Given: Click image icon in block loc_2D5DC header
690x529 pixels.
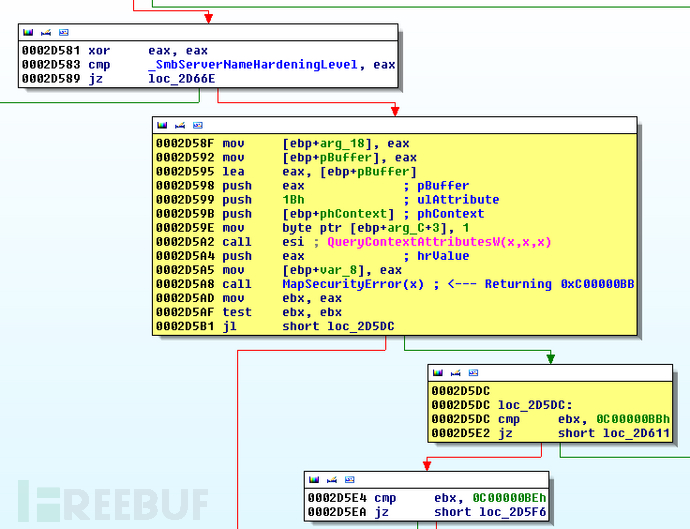Looking at the screenshot, I should [x=473, y=373].
